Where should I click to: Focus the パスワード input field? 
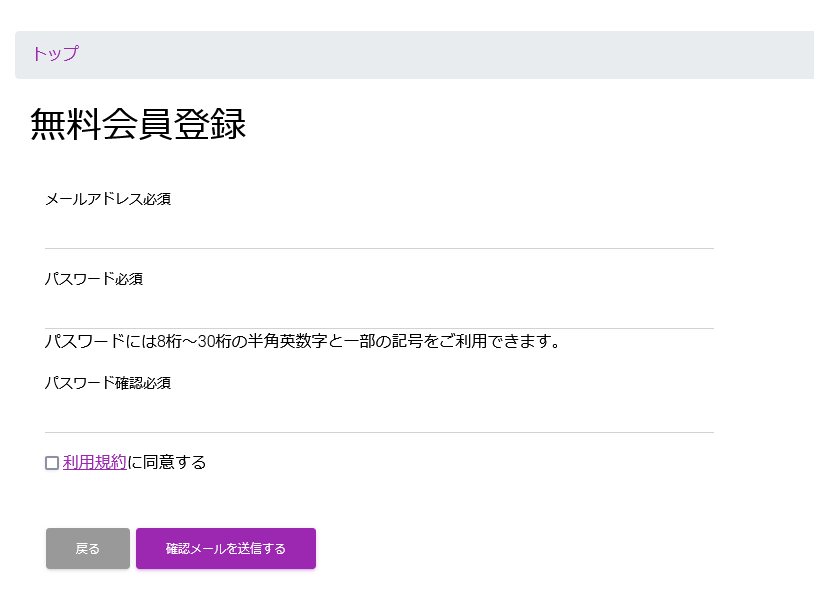(x=378, y=310)
